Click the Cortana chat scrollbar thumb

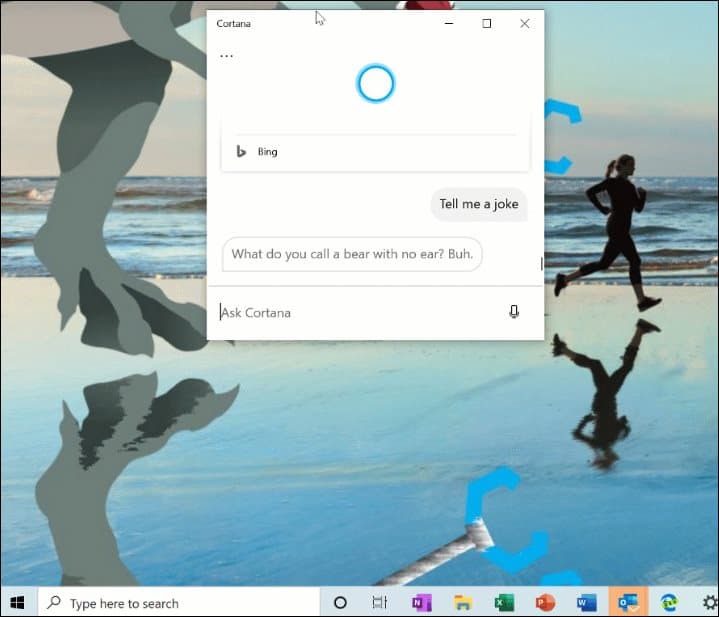542,264
